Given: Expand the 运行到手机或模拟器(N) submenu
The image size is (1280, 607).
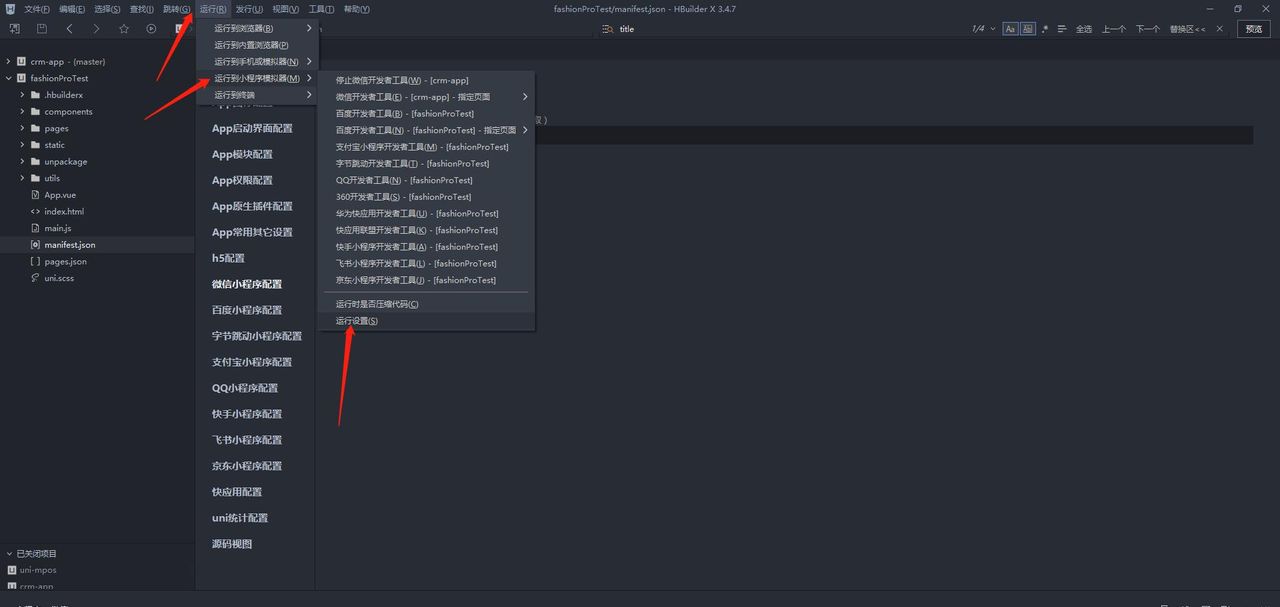Looking at the screenshot, I should pyautogui.click(x=257, y=62).
